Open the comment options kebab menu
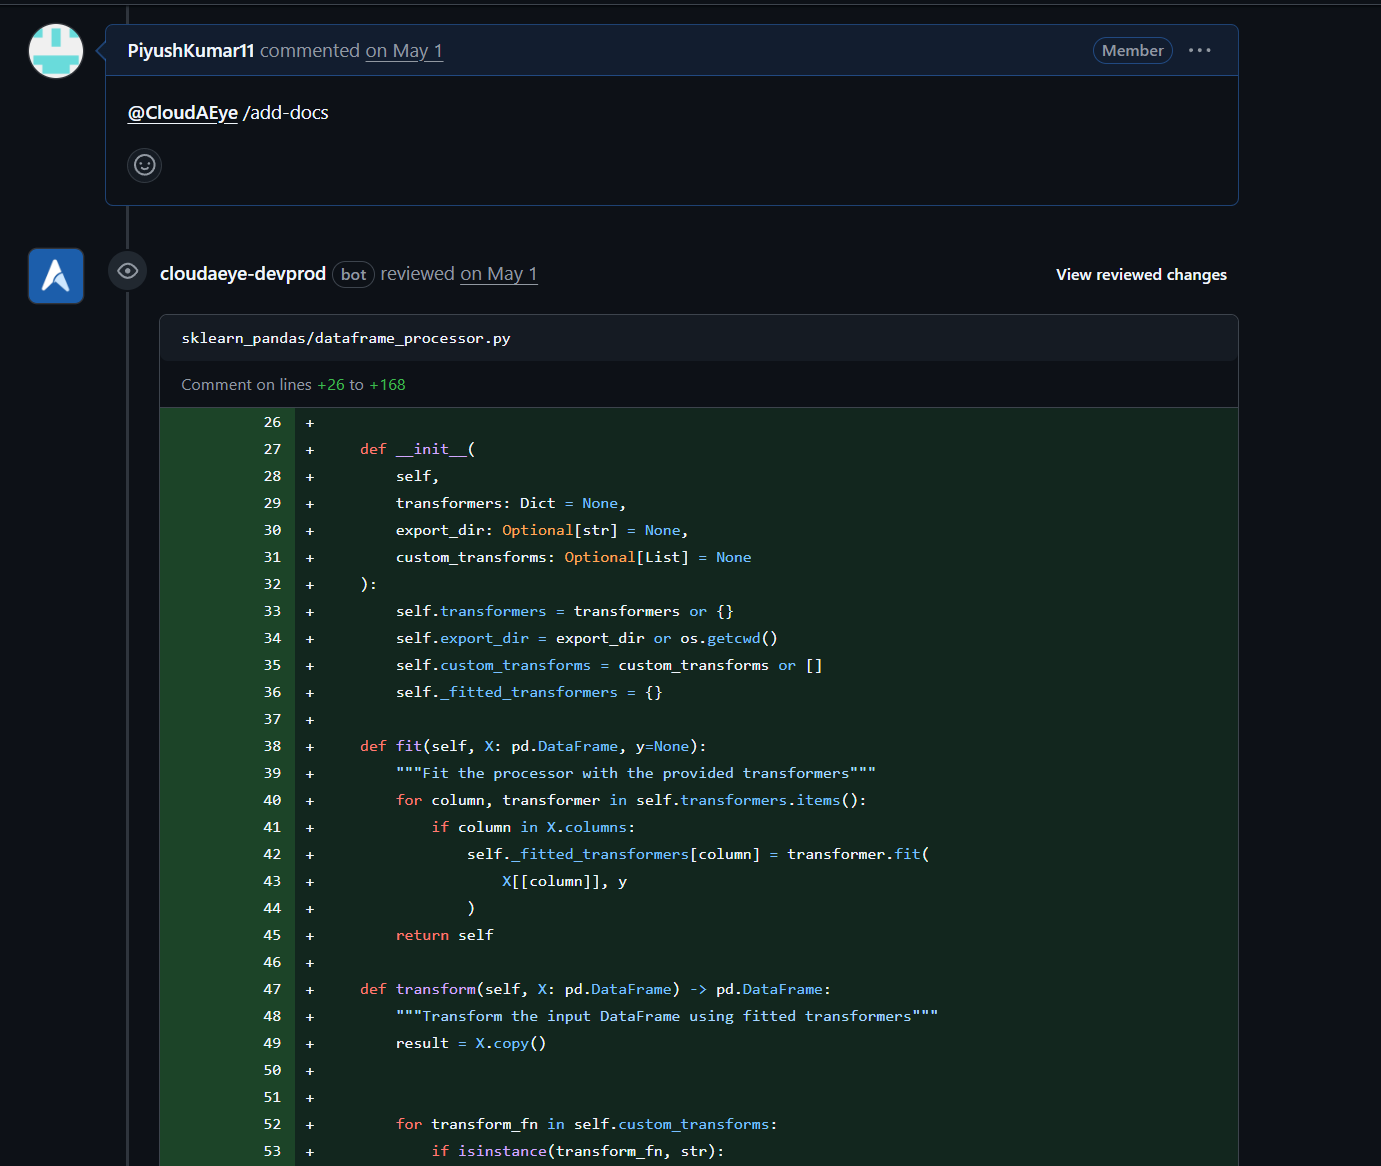 click(x=1199, y=50)
